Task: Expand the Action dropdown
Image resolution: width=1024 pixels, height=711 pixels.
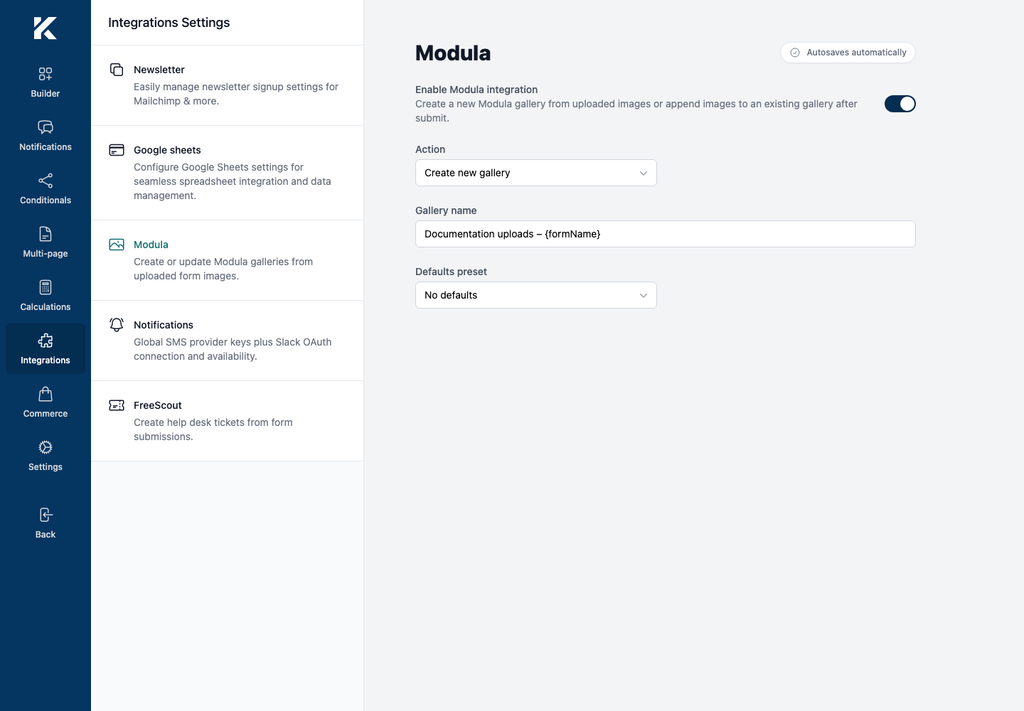Action: [536, 173]
